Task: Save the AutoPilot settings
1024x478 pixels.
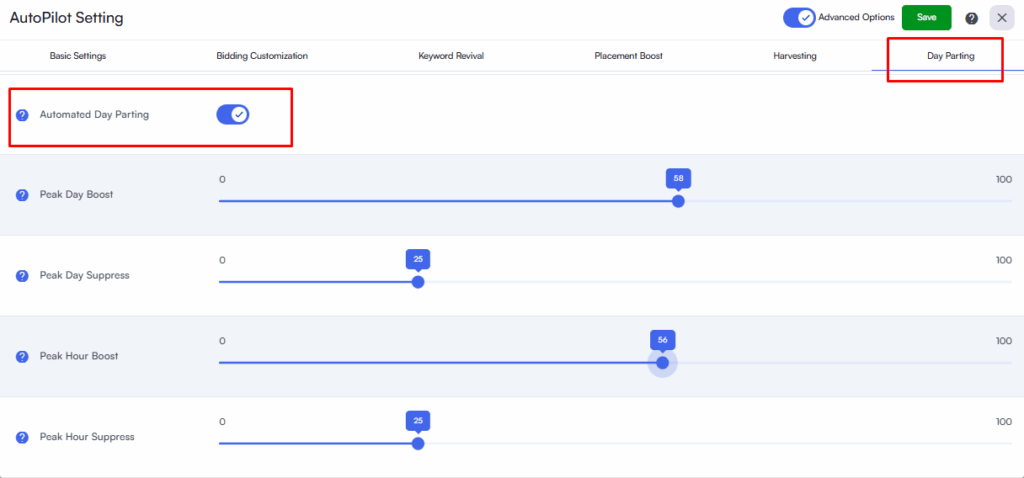Action: (926, 18)
